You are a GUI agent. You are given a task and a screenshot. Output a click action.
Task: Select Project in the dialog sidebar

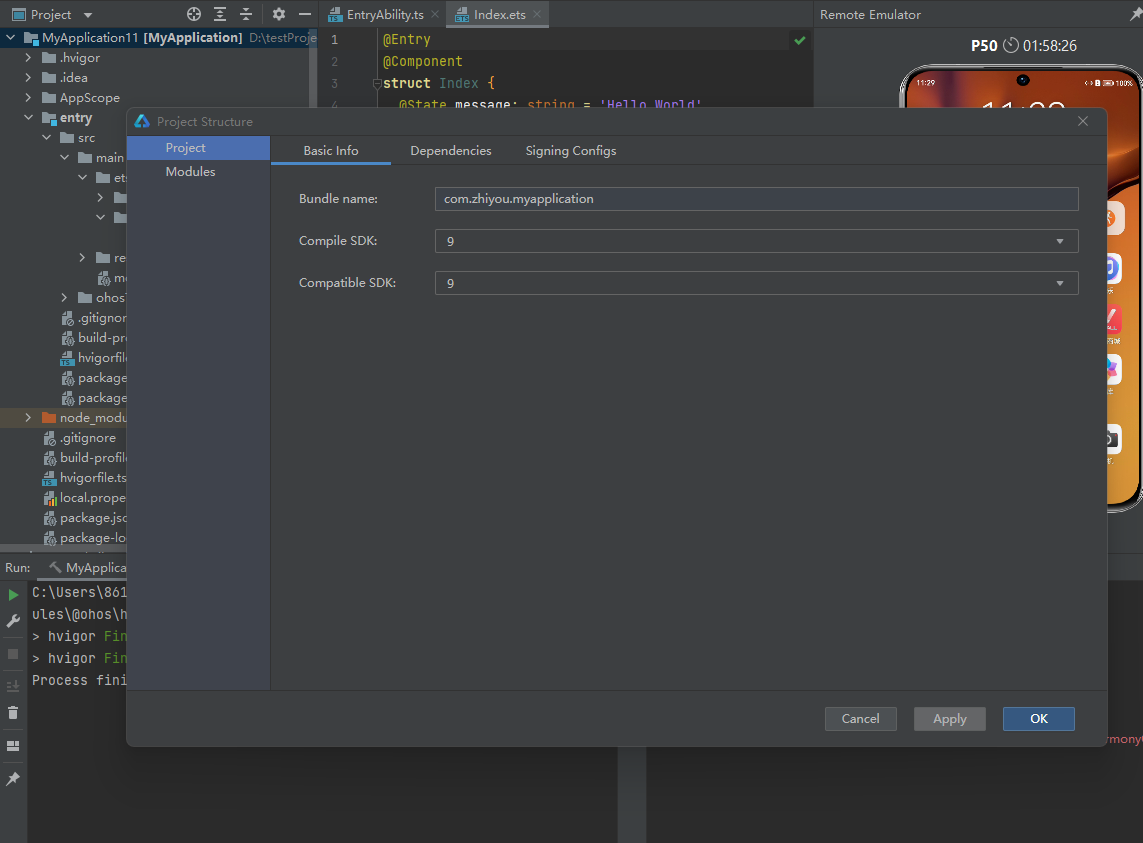pos(198,148)
